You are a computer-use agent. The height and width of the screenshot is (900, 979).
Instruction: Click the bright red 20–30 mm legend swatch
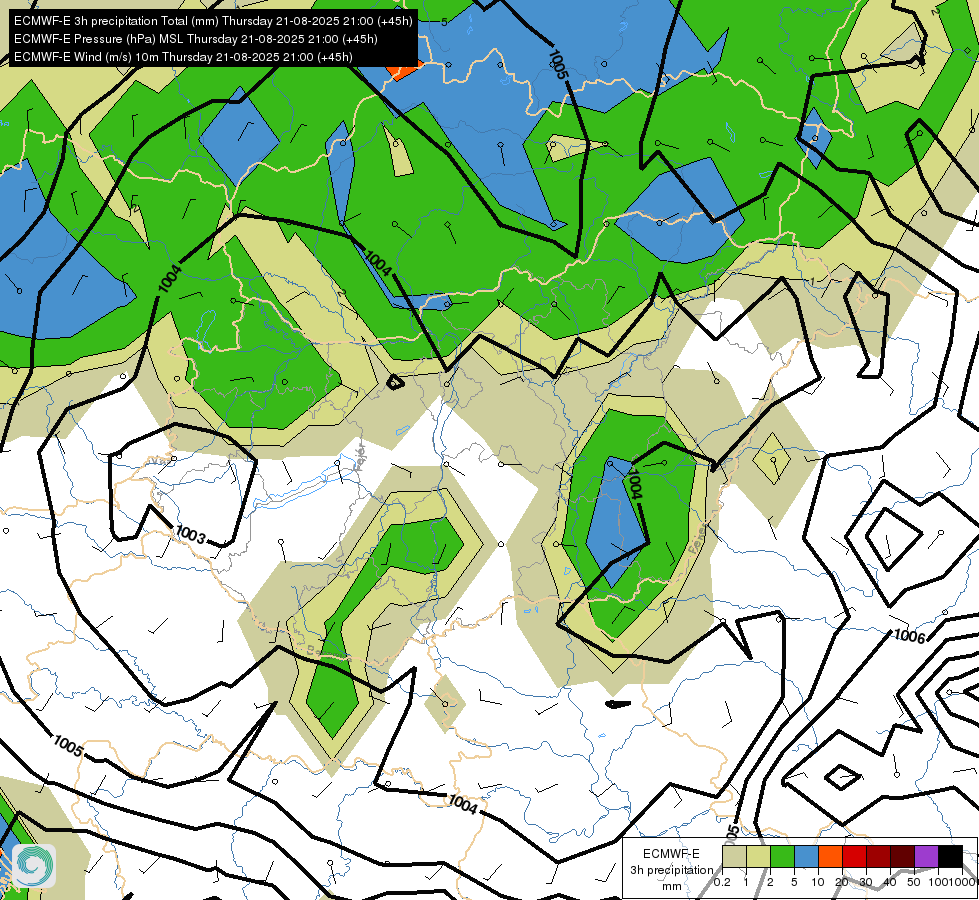click(854, 856)
